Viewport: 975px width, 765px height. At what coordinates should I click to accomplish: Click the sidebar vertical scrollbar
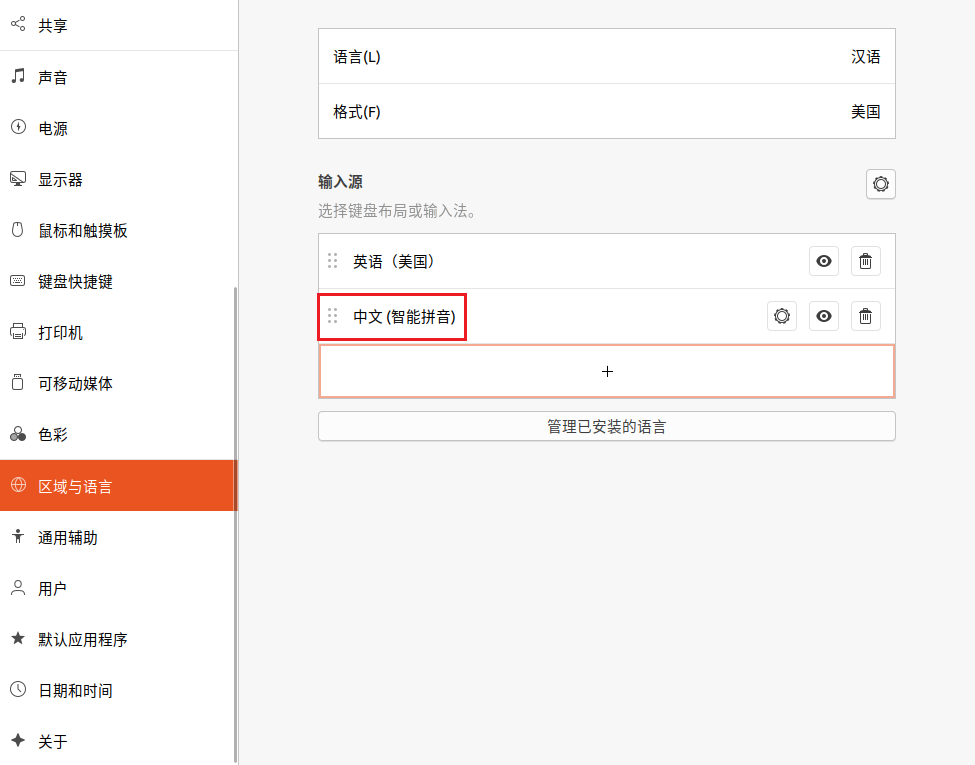click(235, 520)
